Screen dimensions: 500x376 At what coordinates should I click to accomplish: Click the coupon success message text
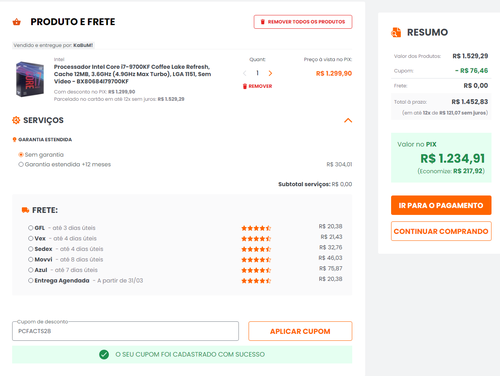[x=190, y=354]
